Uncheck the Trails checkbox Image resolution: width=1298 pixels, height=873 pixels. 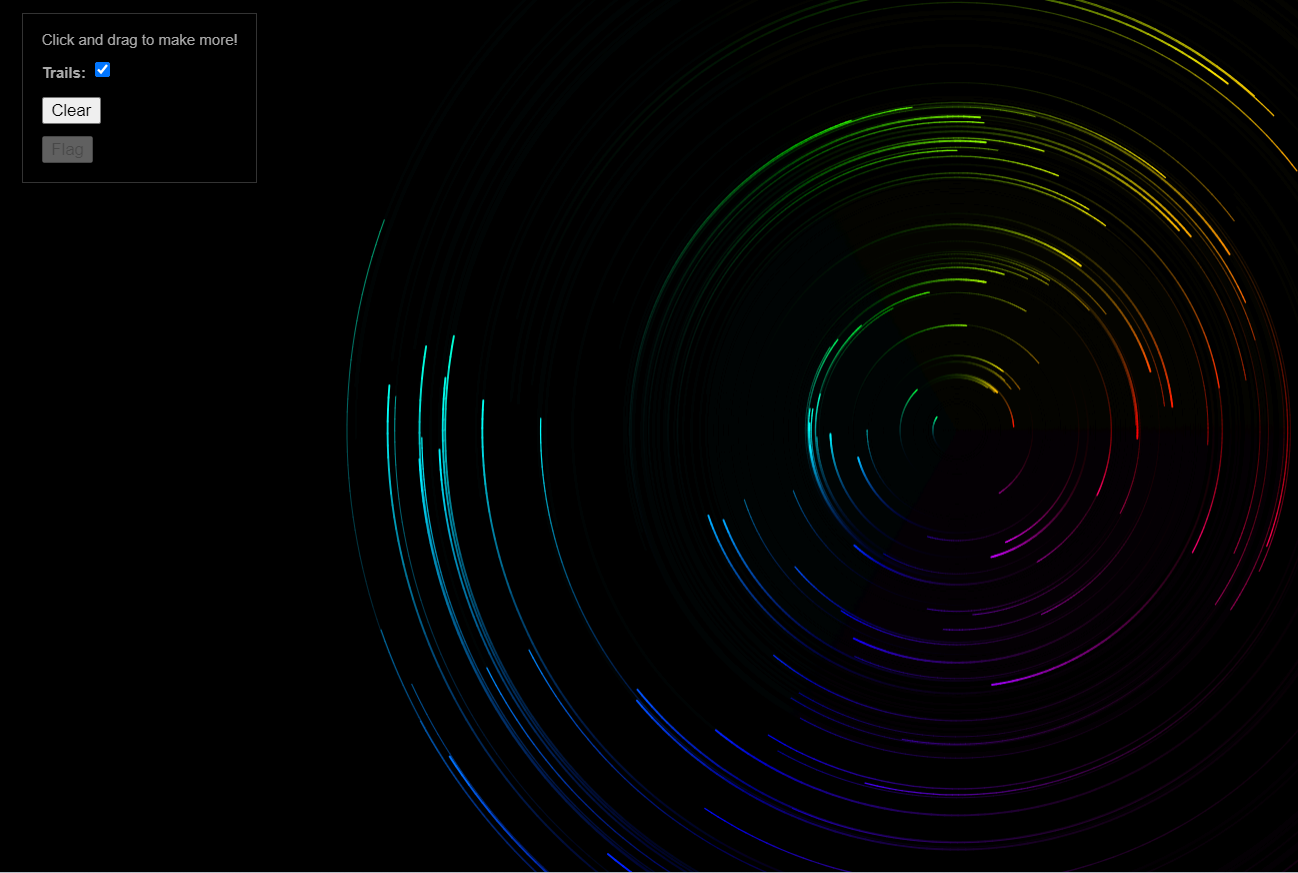(102, 70)
